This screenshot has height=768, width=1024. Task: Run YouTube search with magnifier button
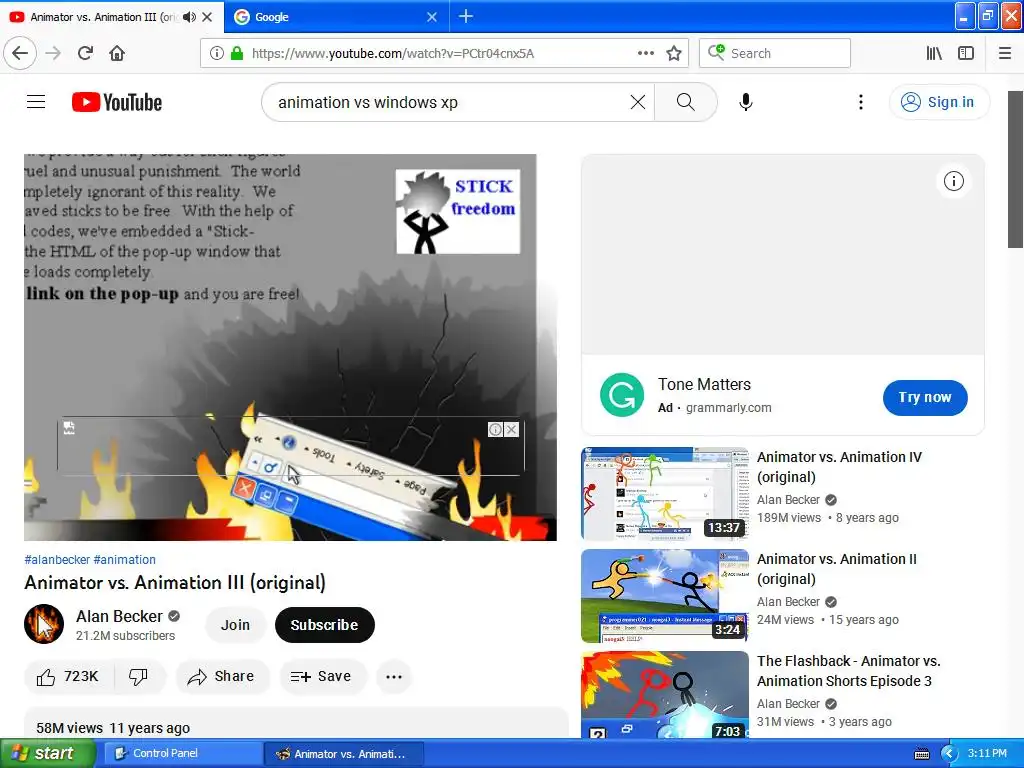(686, 102)
